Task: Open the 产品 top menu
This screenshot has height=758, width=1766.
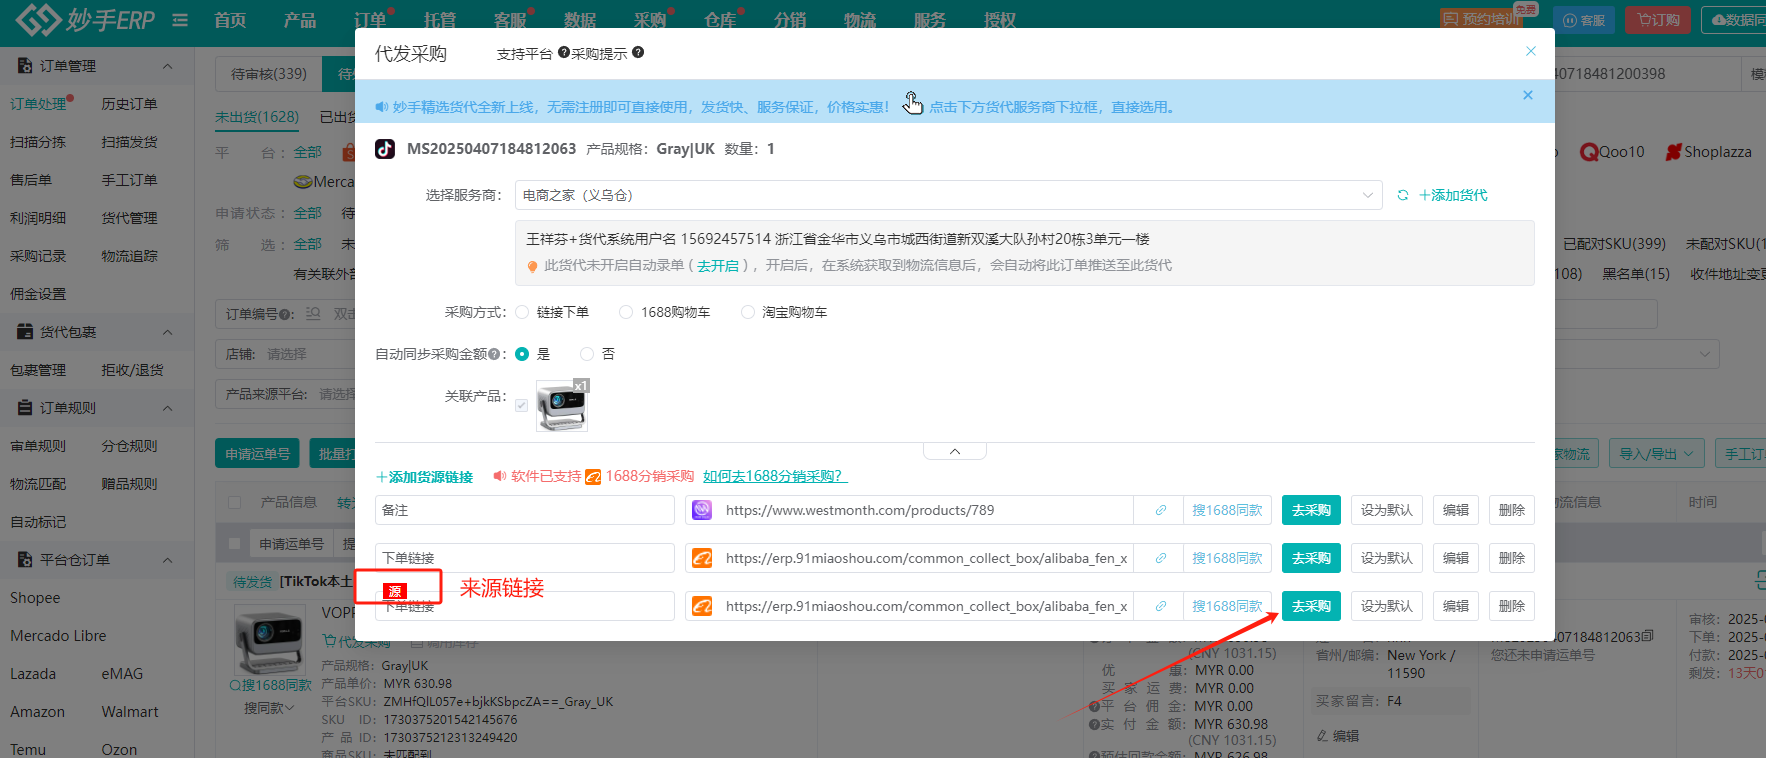Action: (300, 20)
